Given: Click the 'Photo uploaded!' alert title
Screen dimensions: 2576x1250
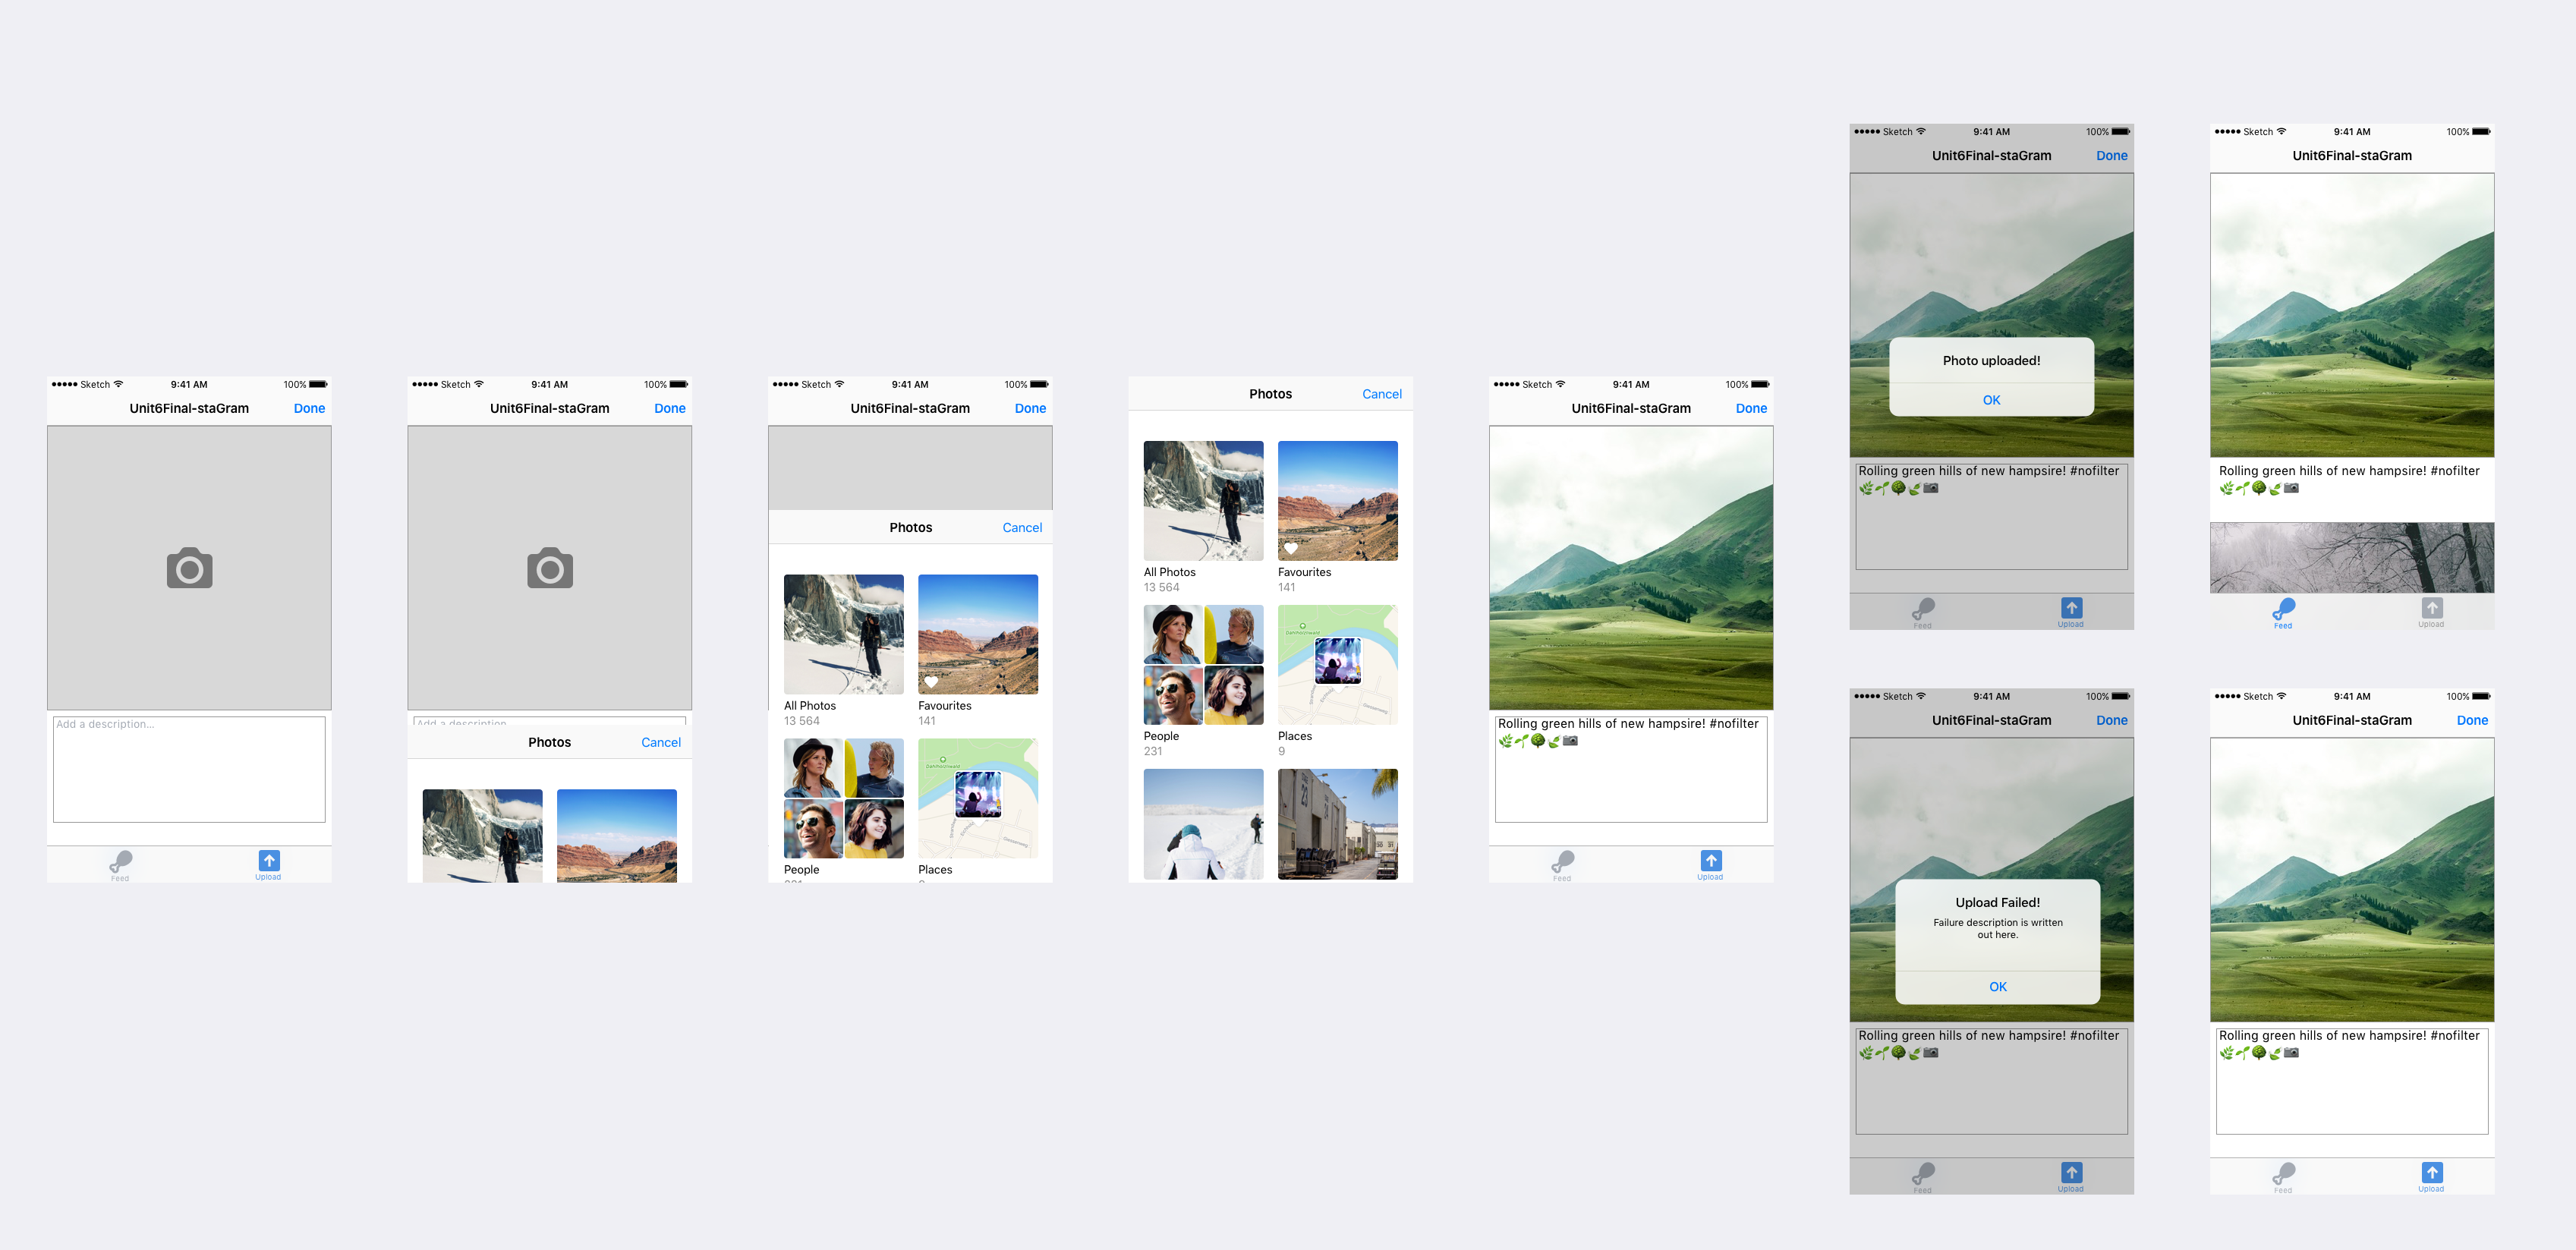Looking at the screenshot, I should tap(1991, 361).
